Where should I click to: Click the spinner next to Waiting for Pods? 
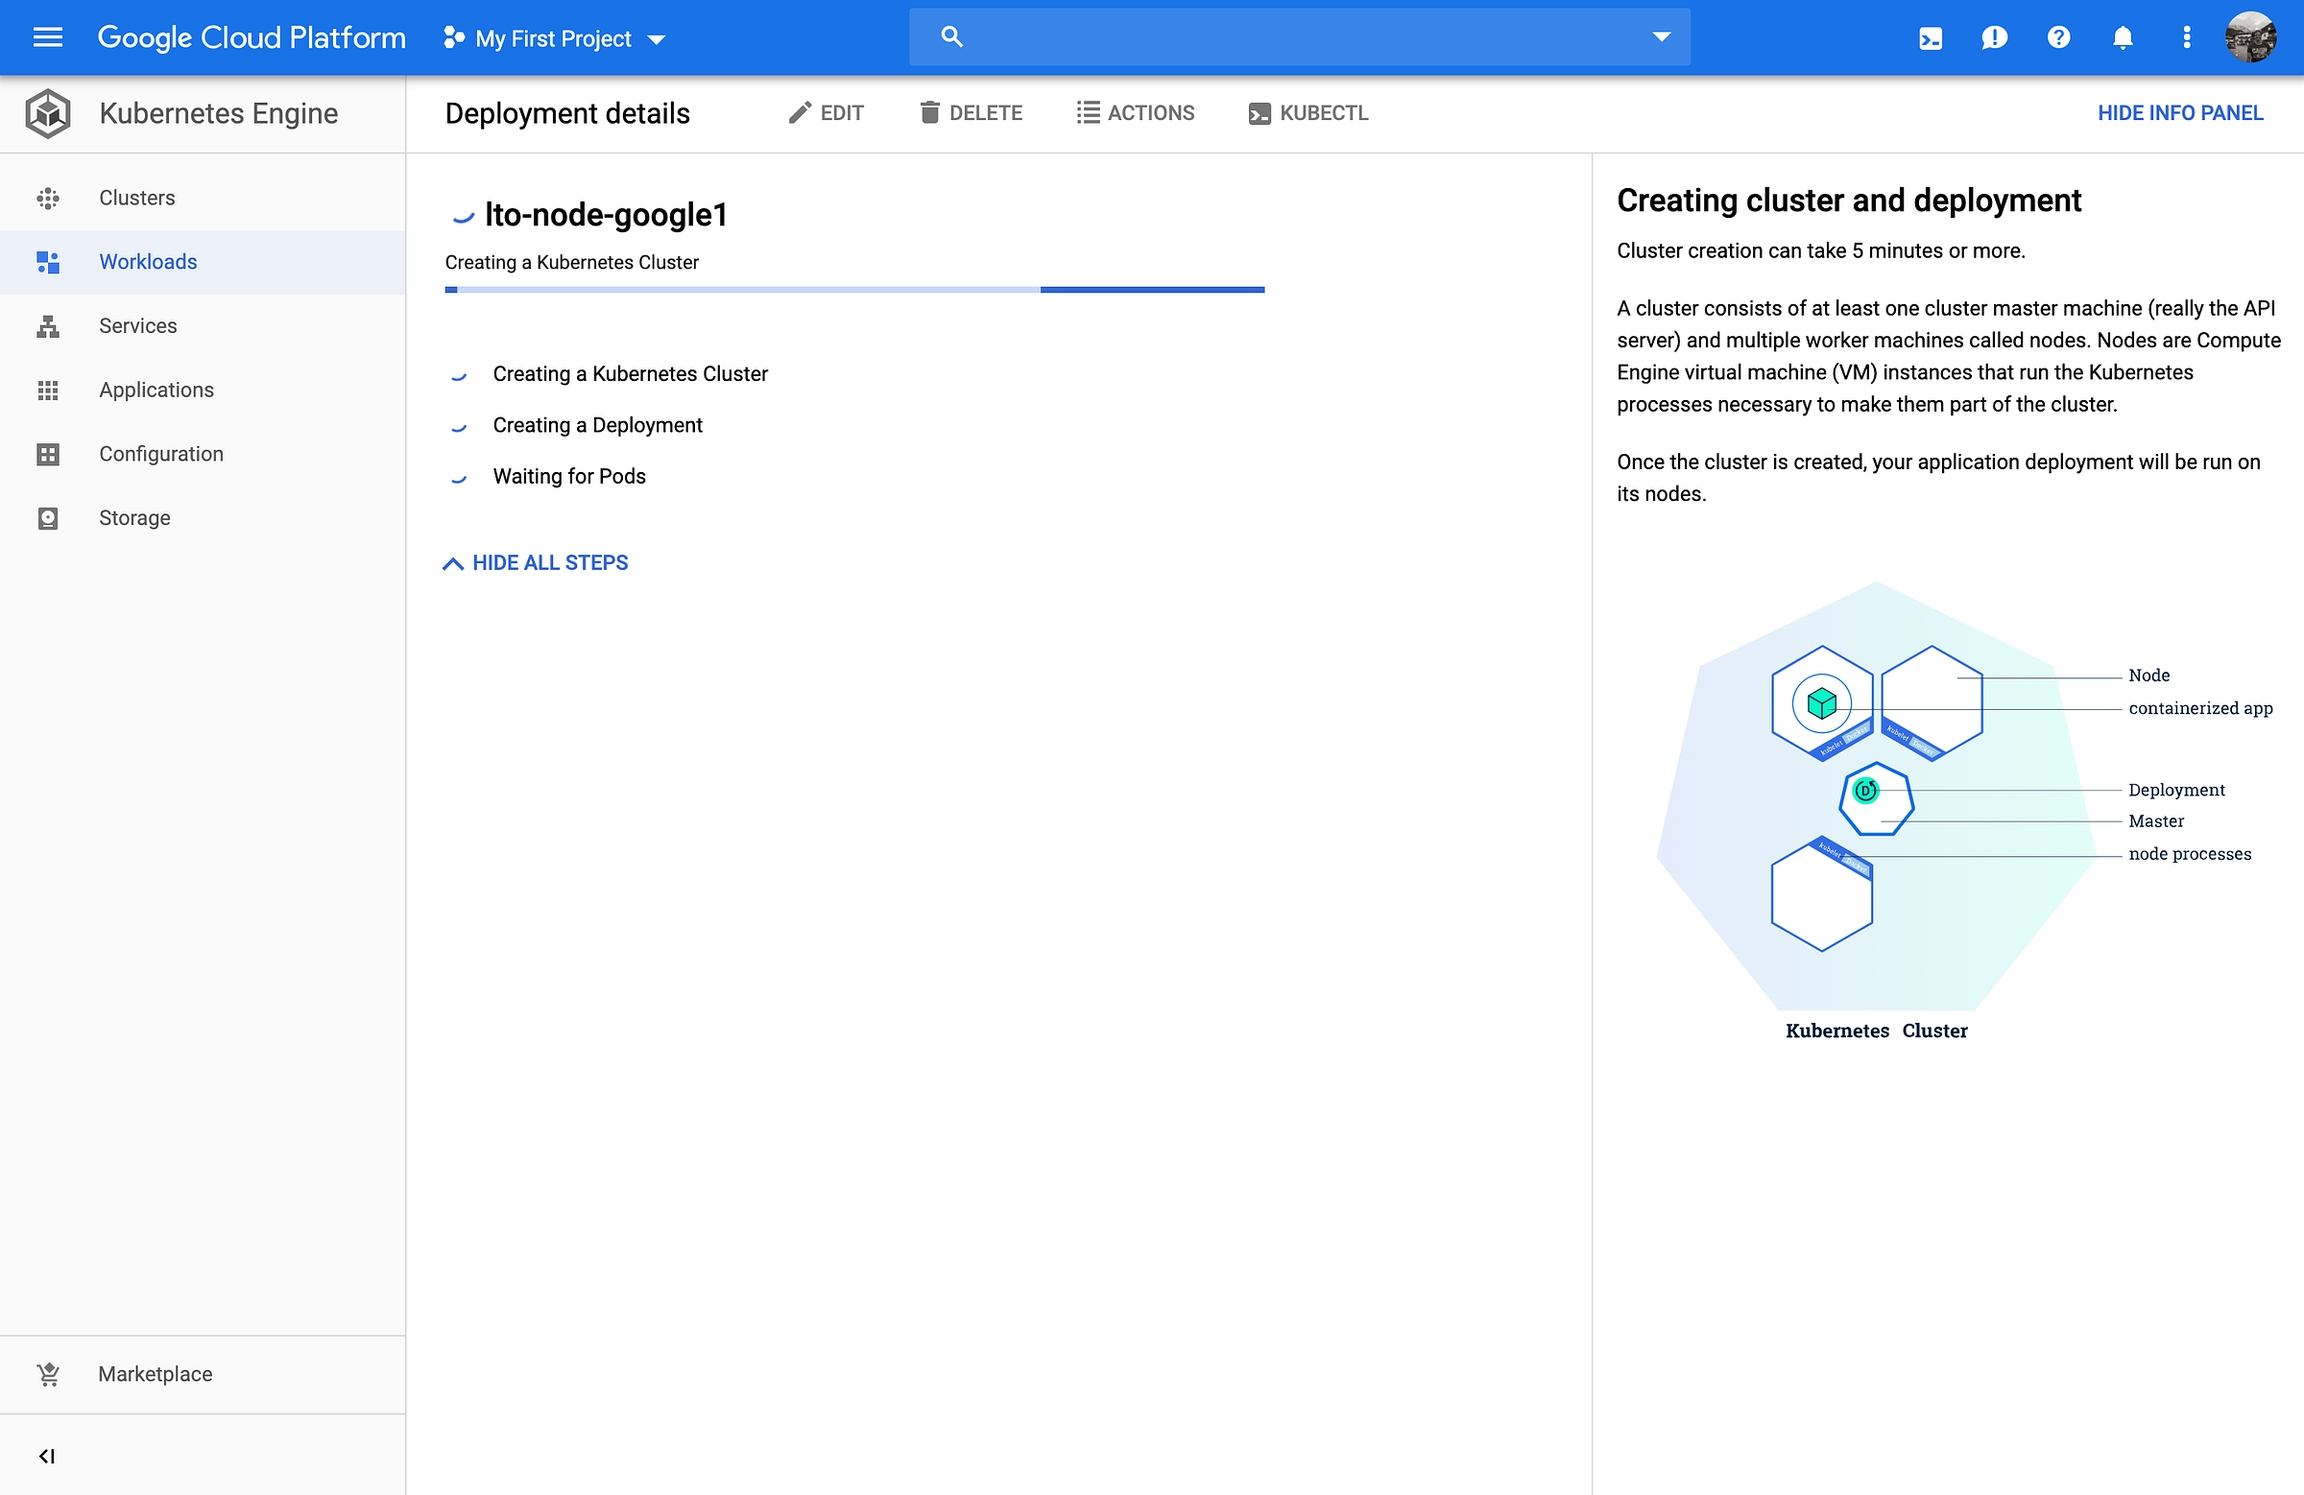(x=459, y=478)
